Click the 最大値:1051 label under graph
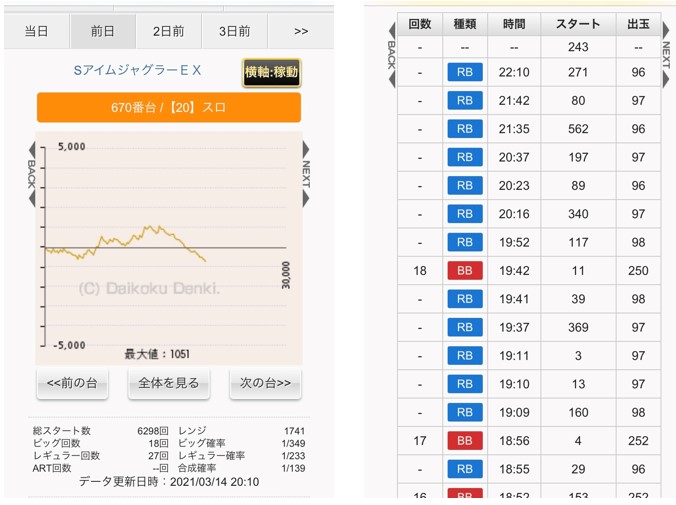Image resolution: width=676 pixels, height=505 pixels. click(x=157, y=354)
